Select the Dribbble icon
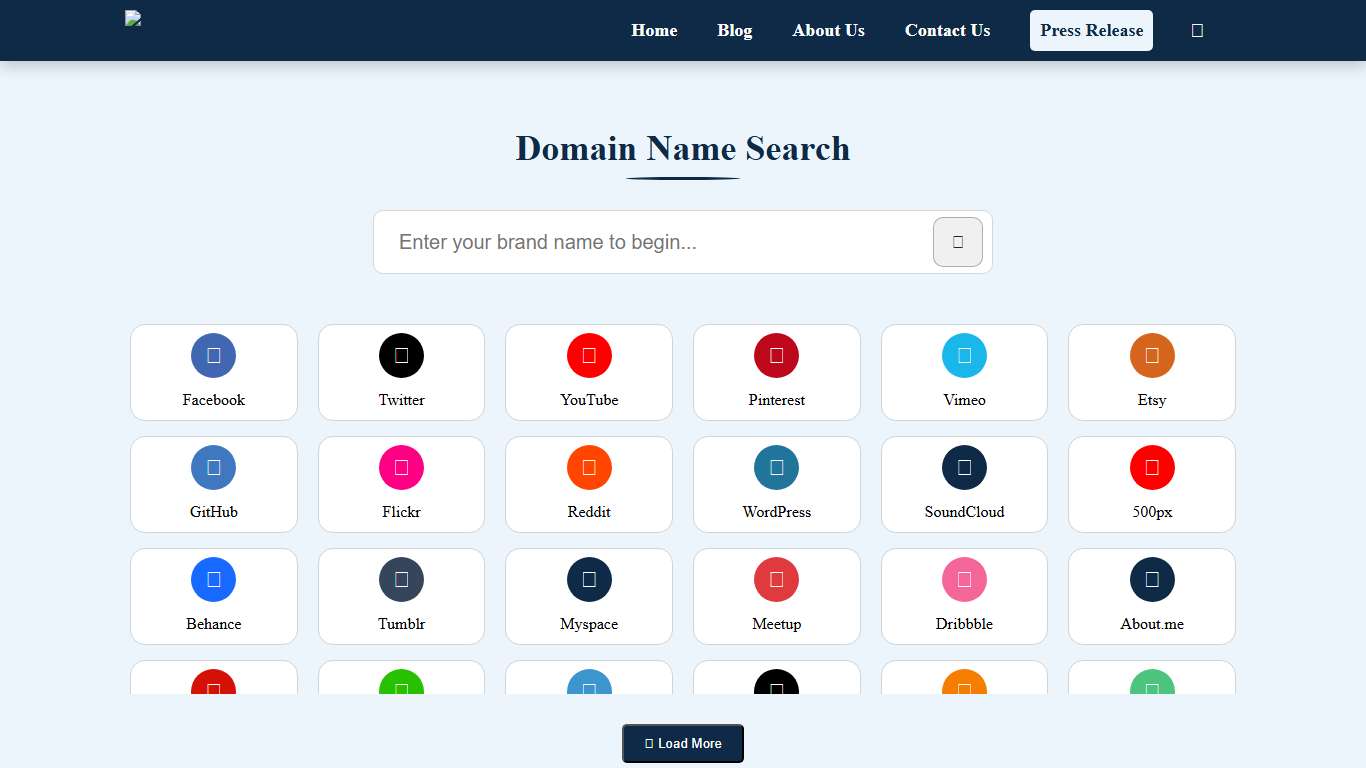Screen dimensions: 1366x768 pos(964,579)
